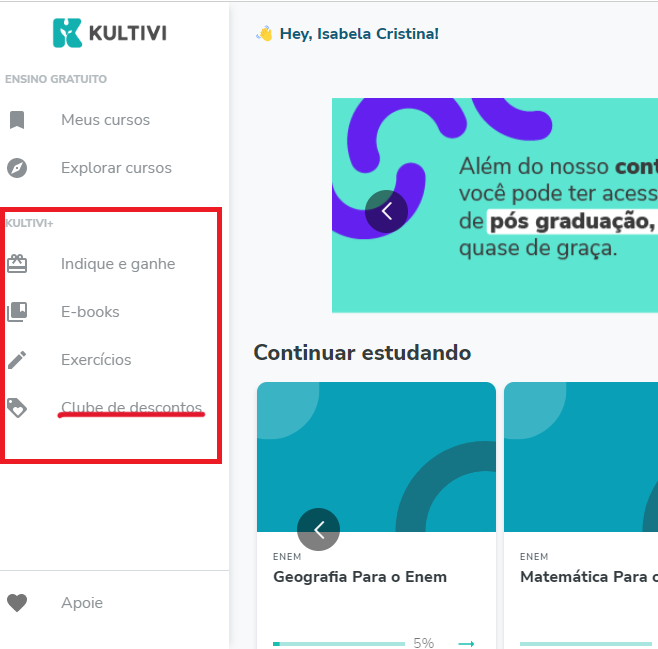Click the bookmark icon for Meus cursos
This screenshot has width=658, height=649.
(x=17, y=120)
